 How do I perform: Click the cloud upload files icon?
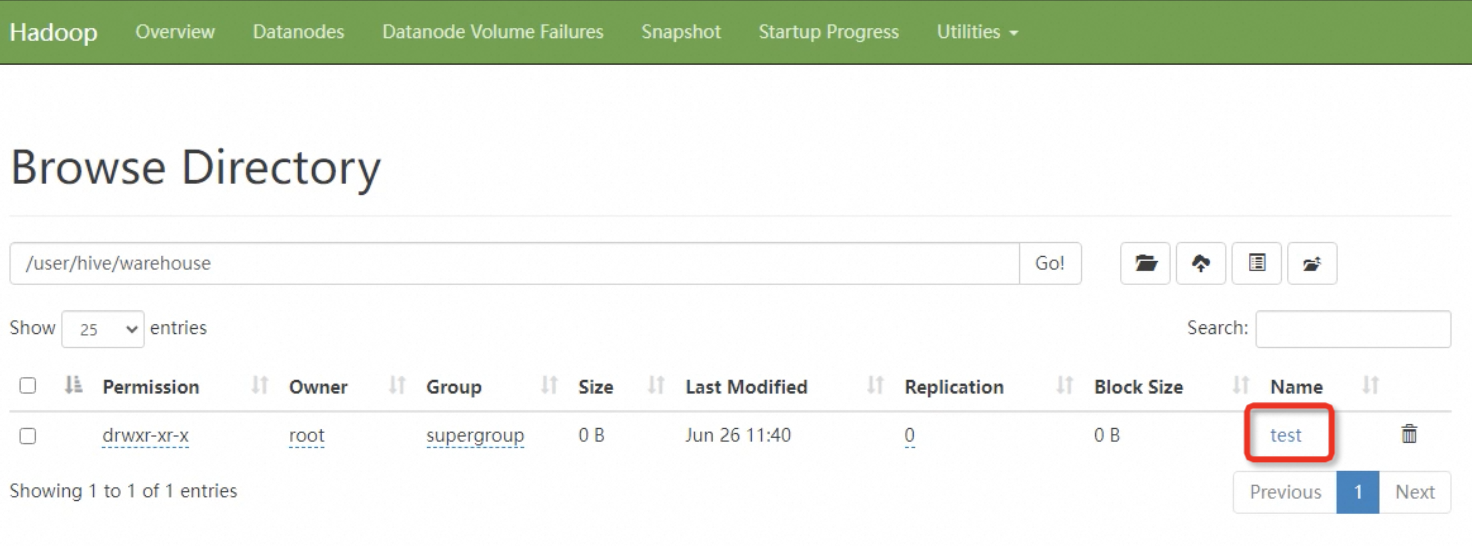pos(1201,264)
